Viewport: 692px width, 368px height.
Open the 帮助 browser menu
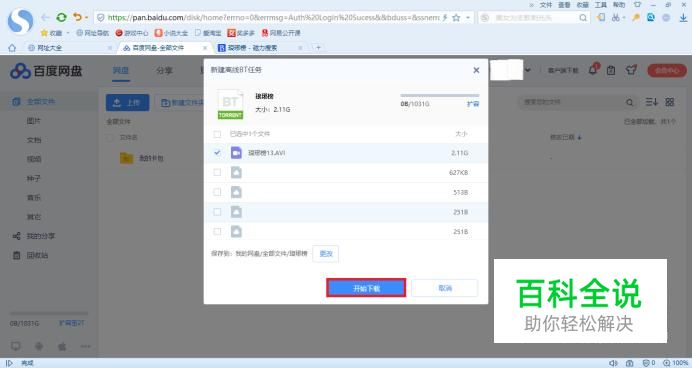click(x=619, y=5)
